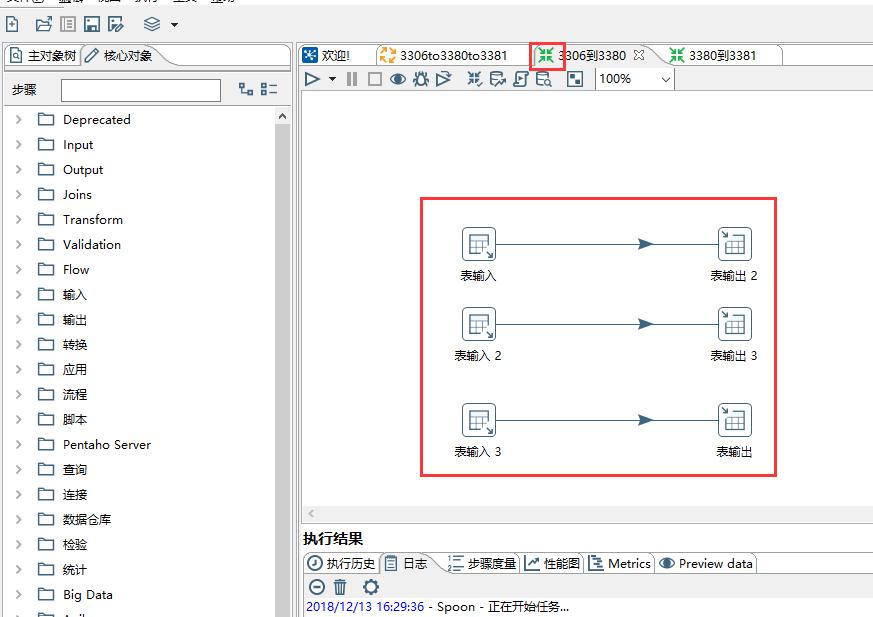Viewport: 873px width, 617px height.
Task: Clear the log with the trash icon
Action: point(340,587)
